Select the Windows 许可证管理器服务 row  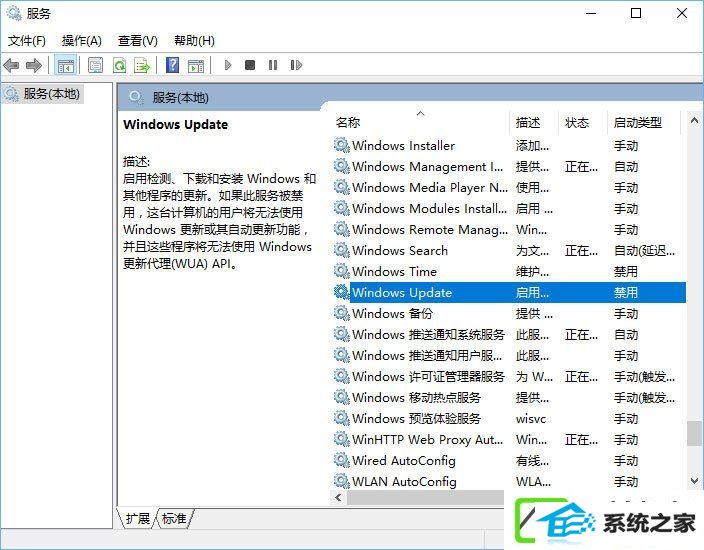click(x=509, y=377)
